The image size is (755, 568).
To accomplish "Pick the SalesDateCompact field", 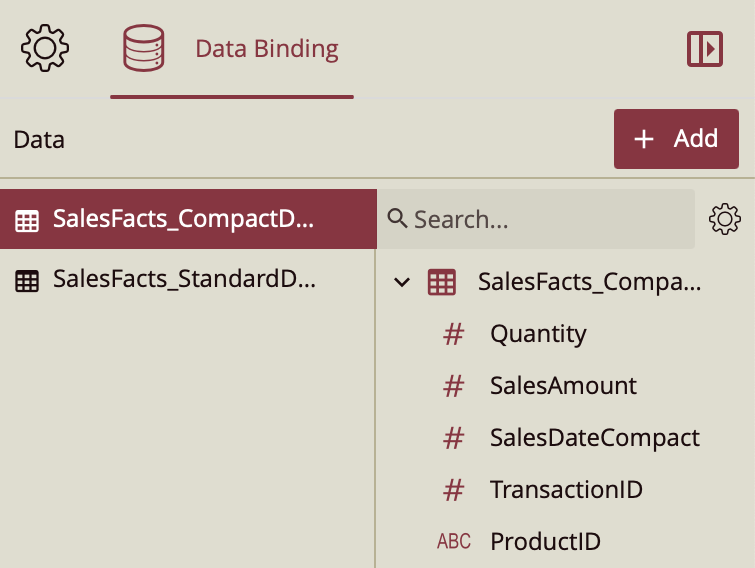I will coord(594,438).
